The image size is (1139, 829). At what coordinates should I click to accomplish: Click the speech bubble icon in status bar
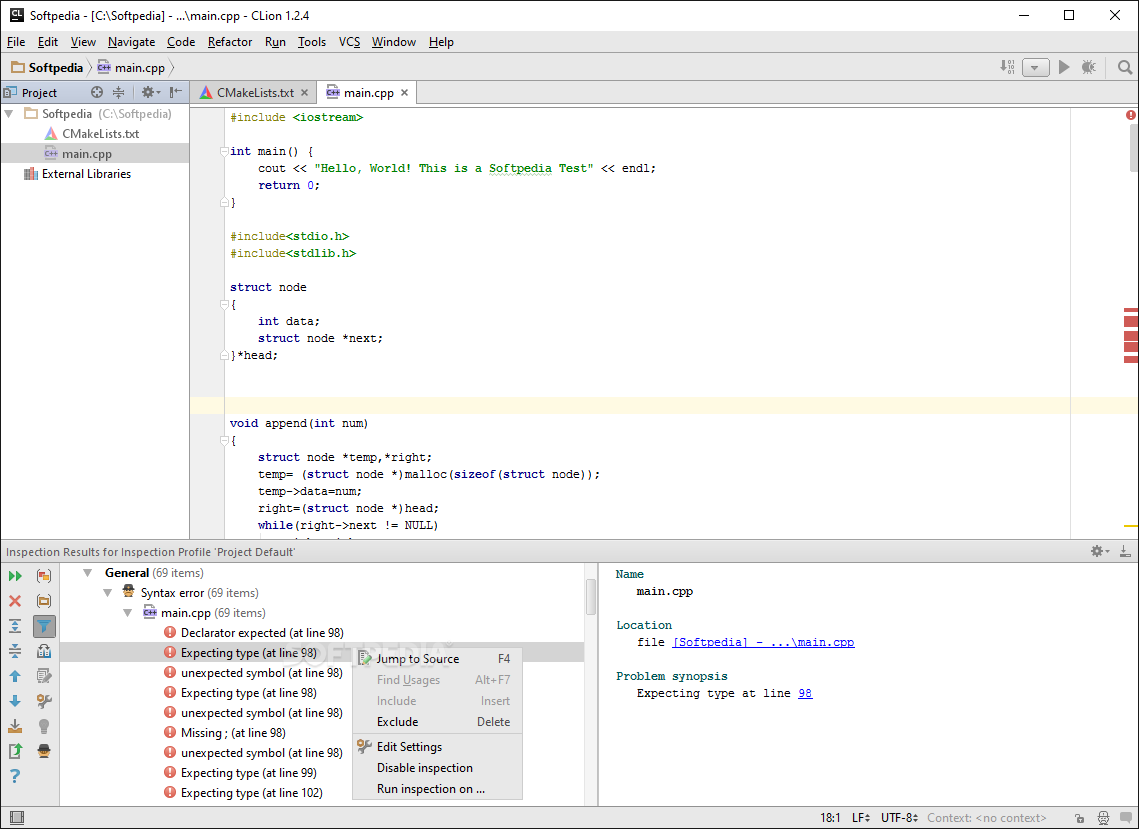pyautogui.click(x=1125, y=818)
